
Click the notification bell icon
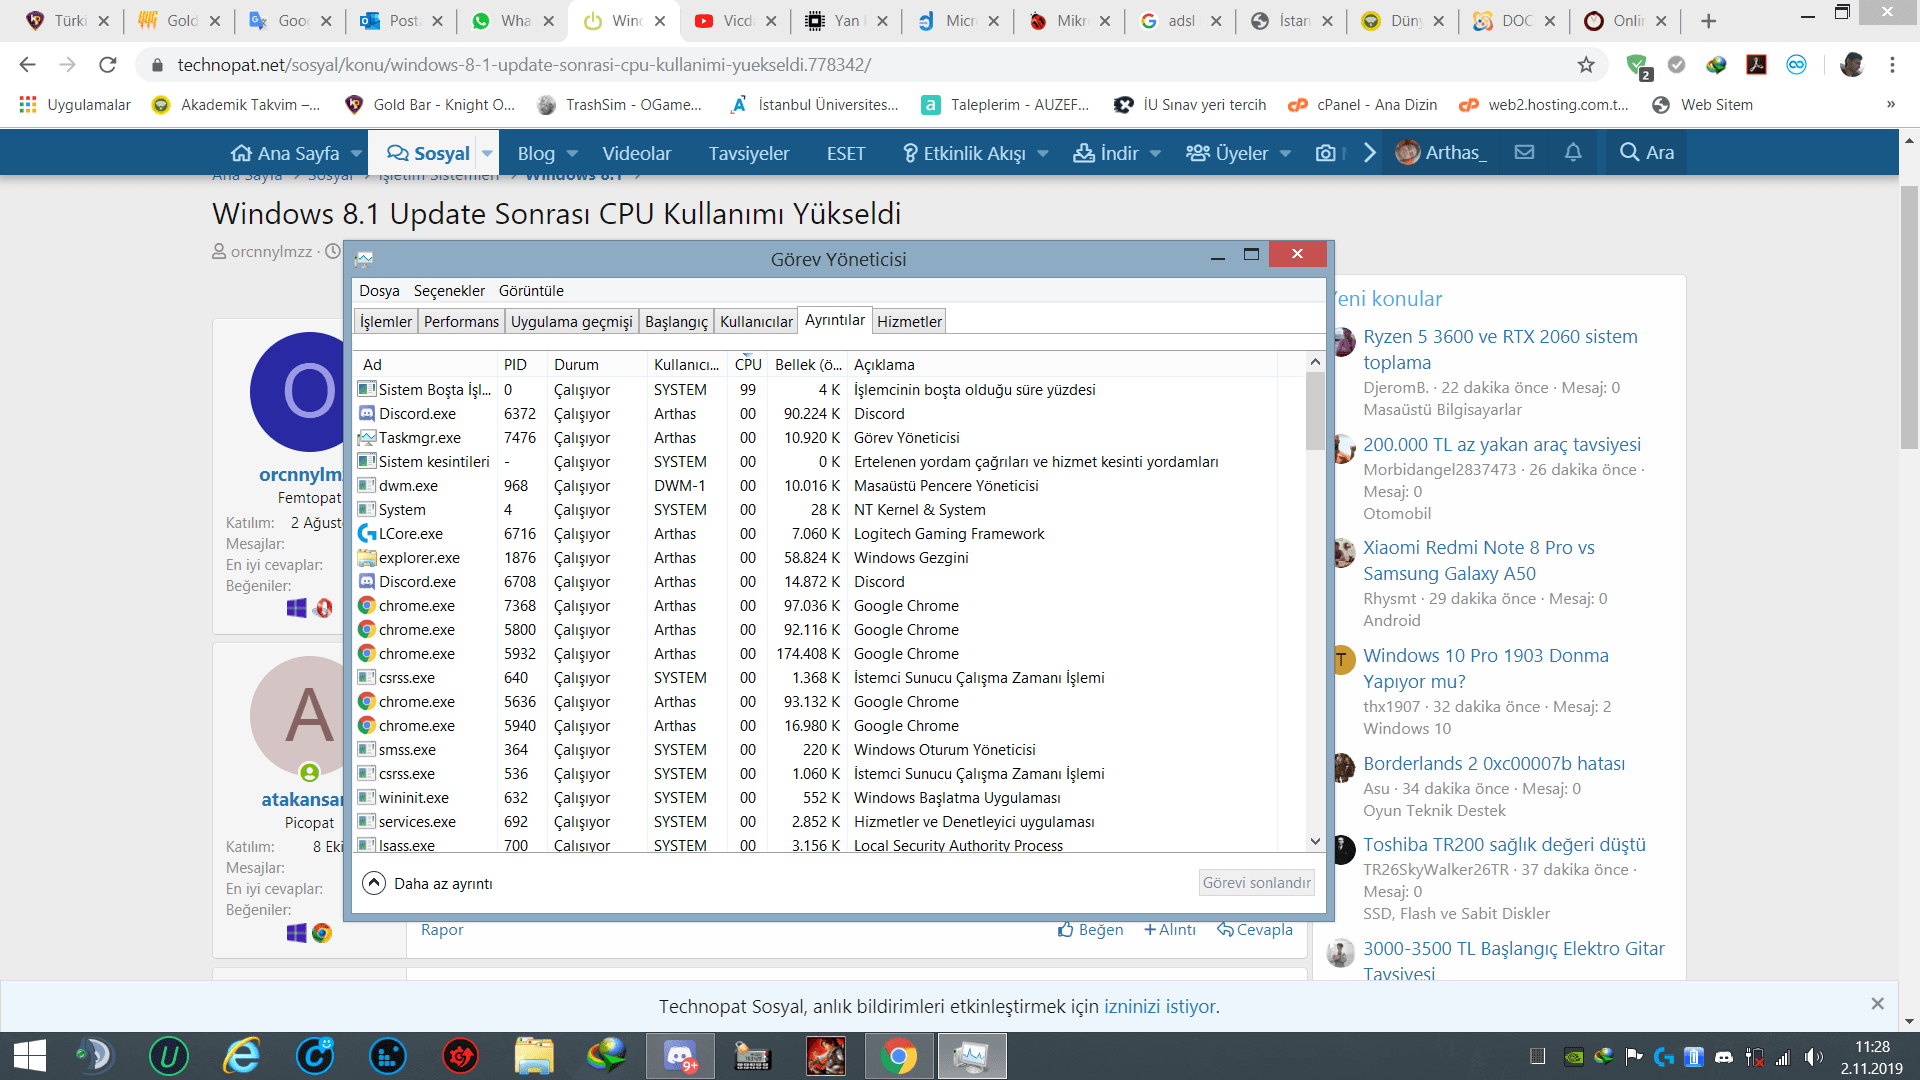[x=1573, y=153]
